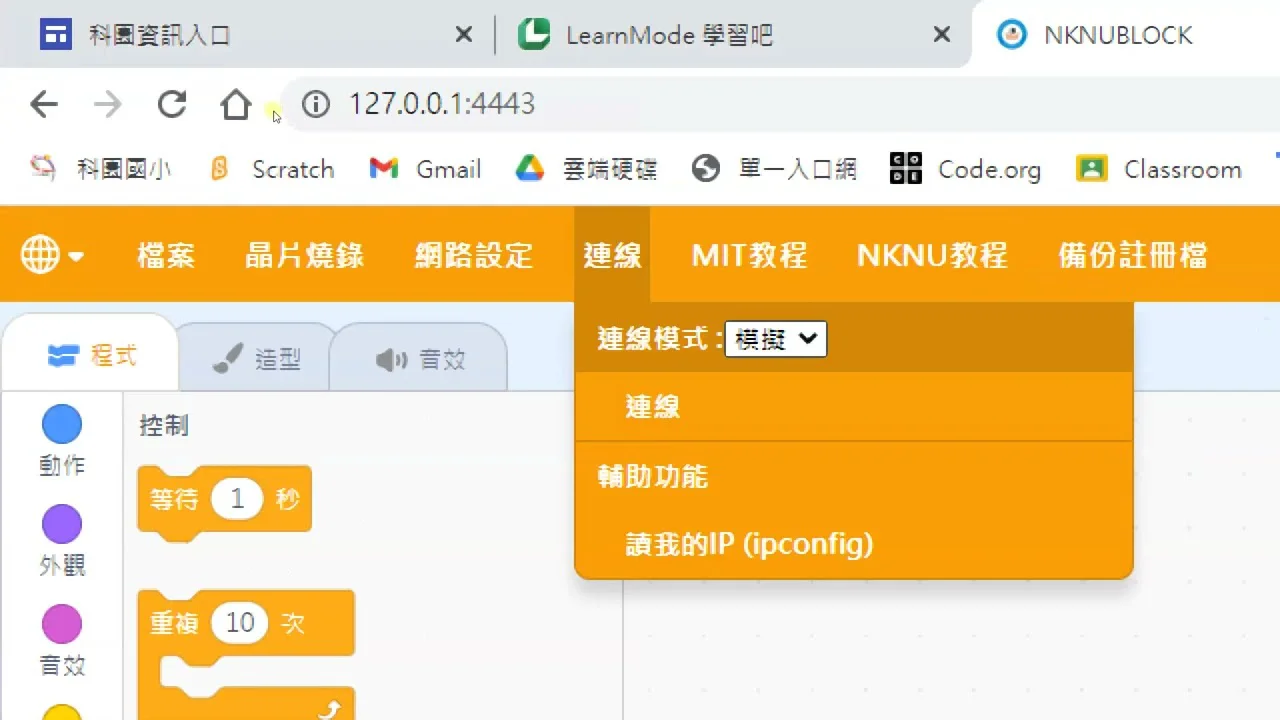Click the address bar URL 127.0.0.1:4443
This screenshot has width=1280, height=720.
pyautogui.click(x=442, y=104)
